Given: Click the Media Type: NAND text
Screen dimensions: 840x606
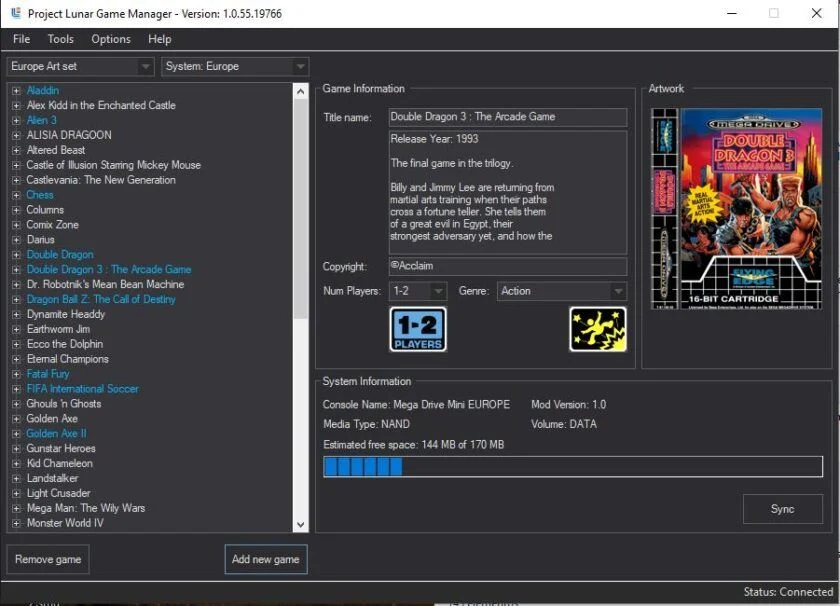Looking at the screenshot, I should [366, 424].
